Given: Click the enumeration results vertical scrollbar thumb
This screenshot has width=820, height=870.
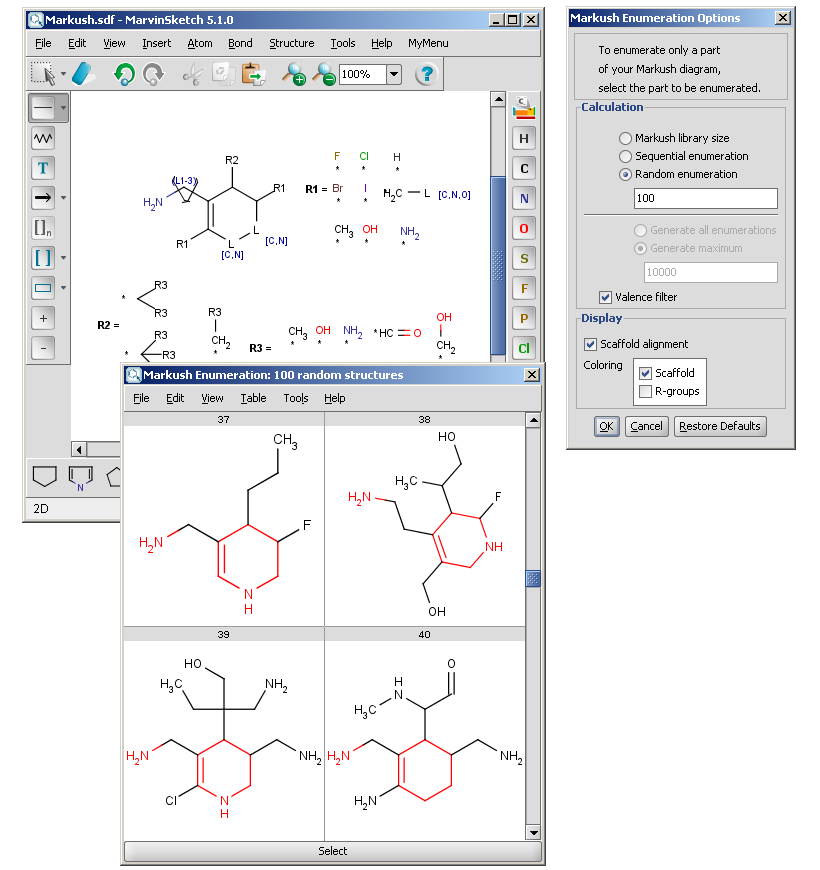Looking at the screenshot, I should (533, 579).
